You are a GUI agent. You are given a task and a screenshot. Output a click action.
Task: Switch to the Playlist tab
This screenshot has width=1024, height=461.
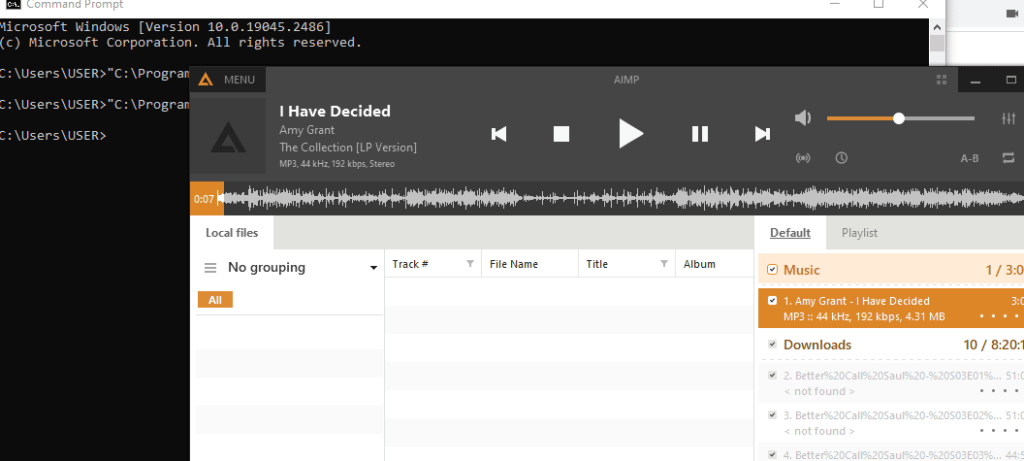[859, 233]
